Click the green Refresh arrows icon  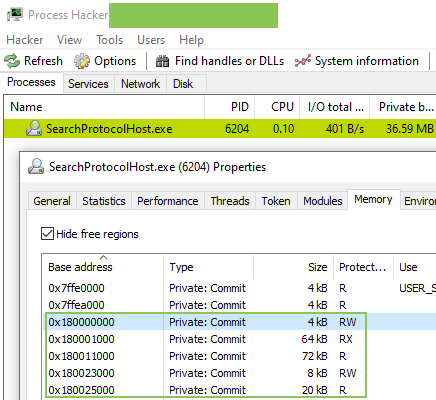coord(12,61)
